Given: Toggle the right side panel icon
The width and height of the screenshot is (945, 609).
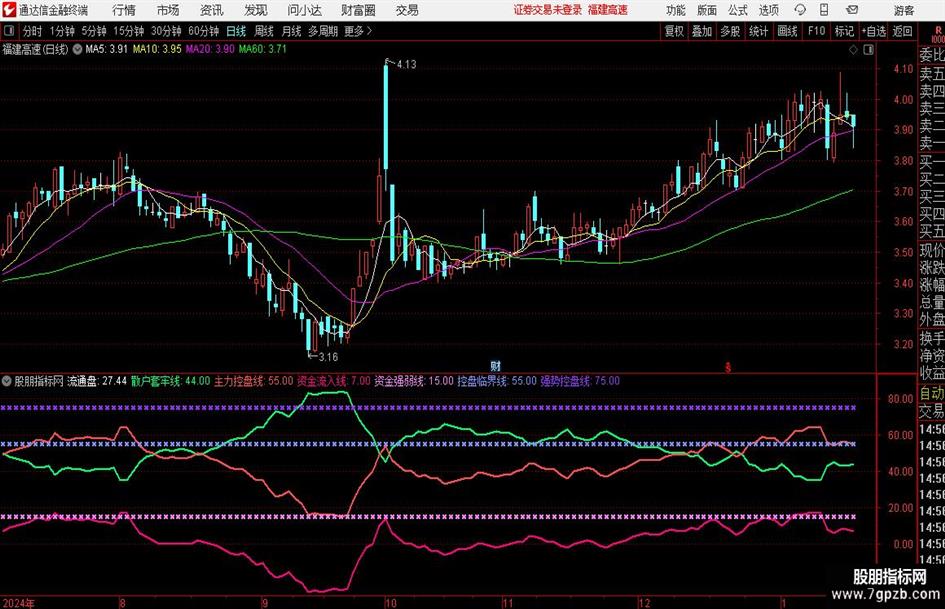Looking at the screenshot, I should [x=868, y=50].
